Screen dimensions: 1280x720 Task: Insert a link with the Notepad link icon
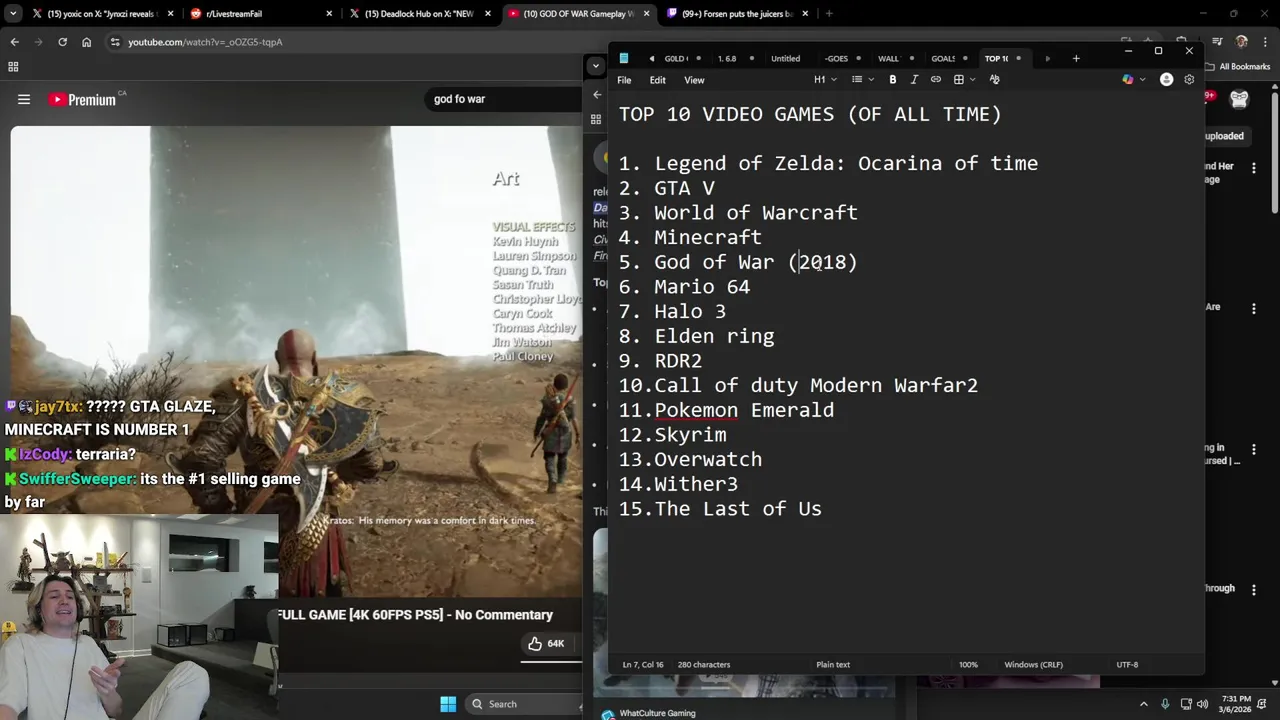936,80
